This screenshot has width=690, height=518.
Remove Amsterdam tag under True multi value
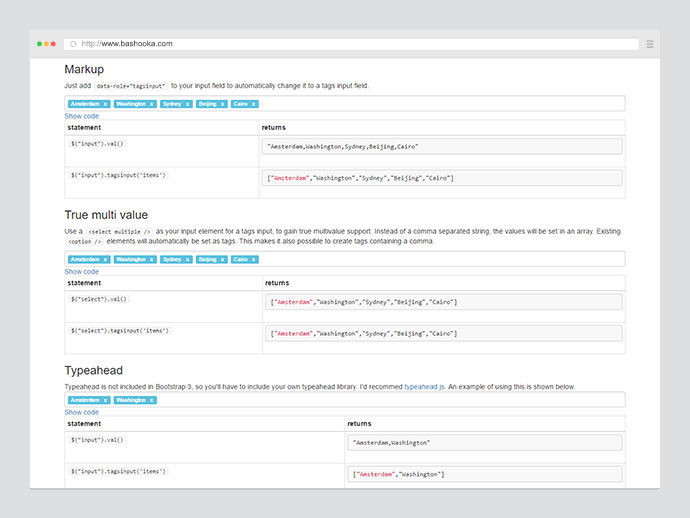pyautogui.click(x=105, y=260)
